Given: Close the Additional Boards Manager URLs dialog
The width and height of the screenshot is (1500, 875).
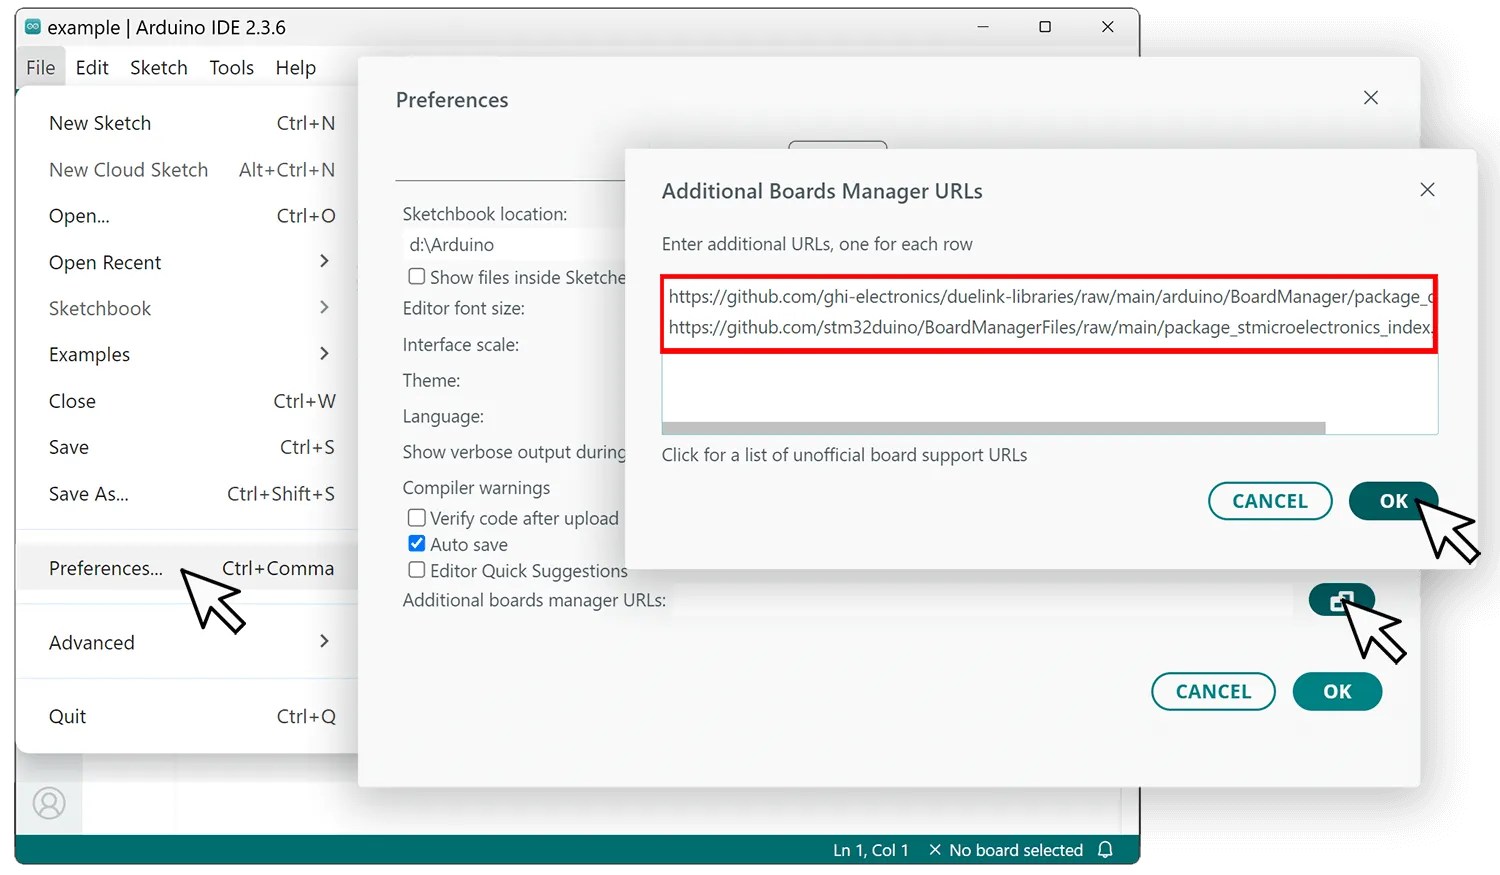Looking at the screenshot, I should [x=1427, y=190].
